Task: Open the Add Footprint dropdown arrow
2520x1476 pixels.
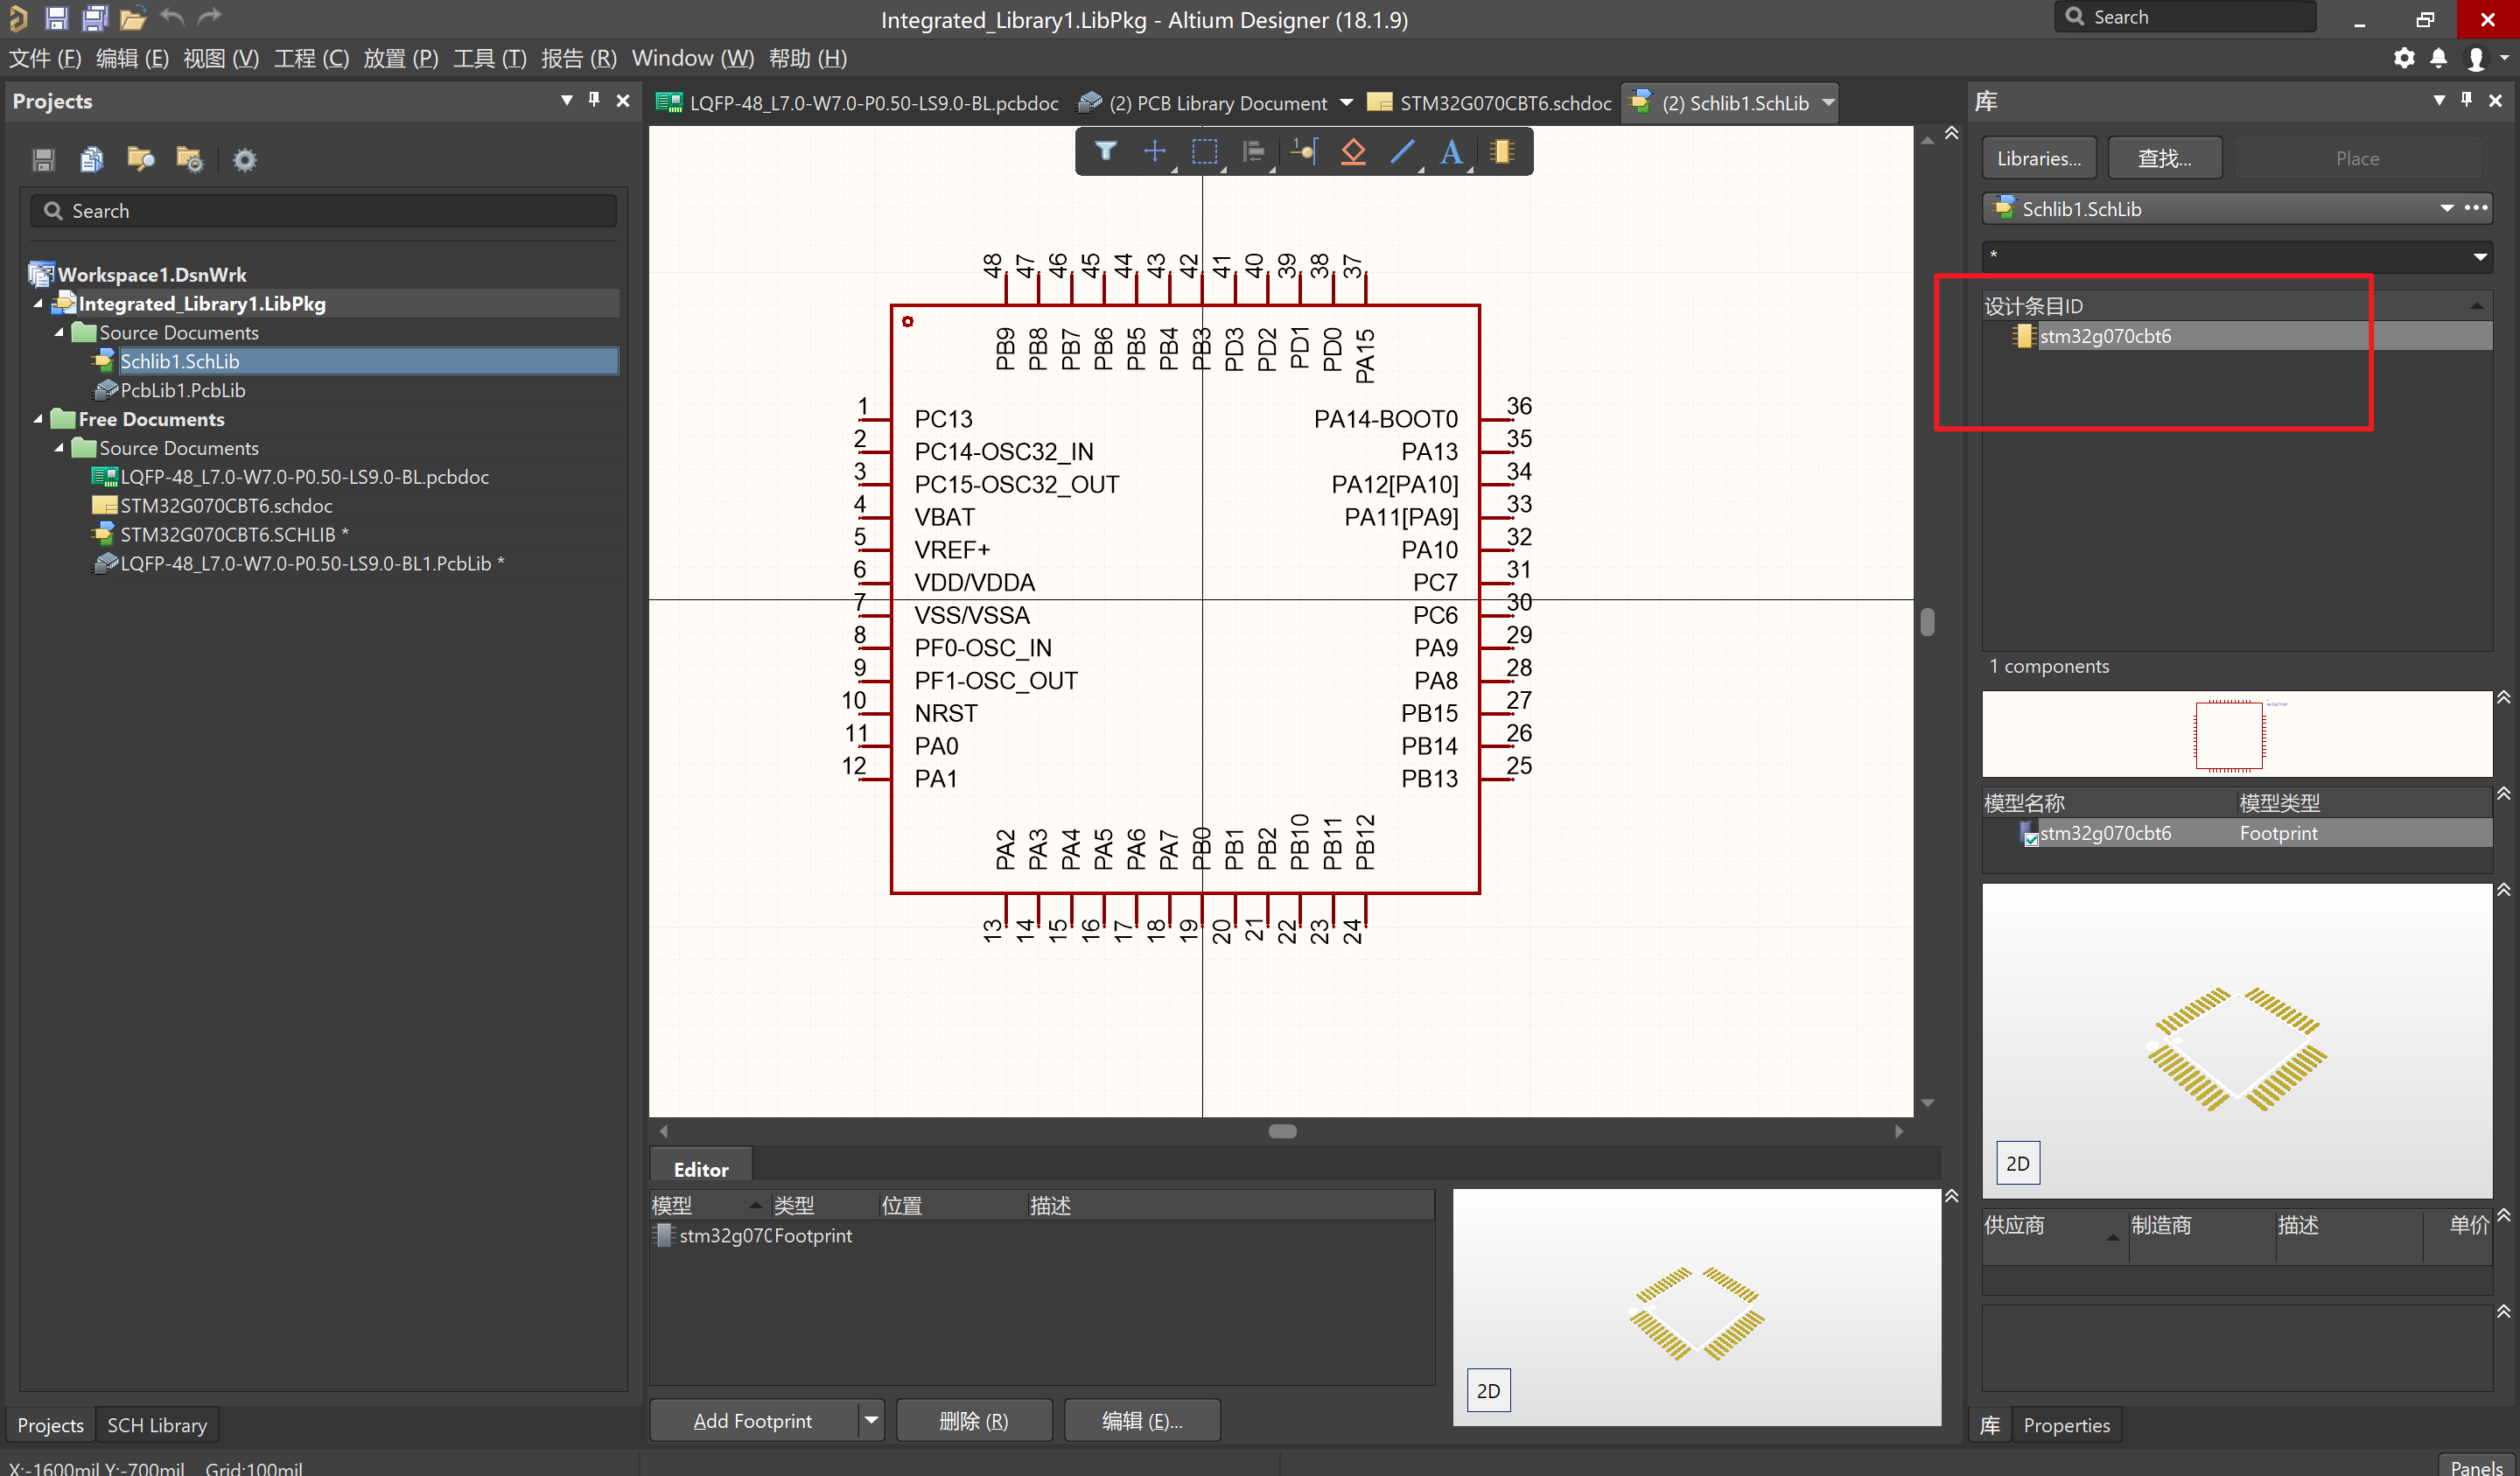Action: pyautogui.click(x=871, y=1420)
